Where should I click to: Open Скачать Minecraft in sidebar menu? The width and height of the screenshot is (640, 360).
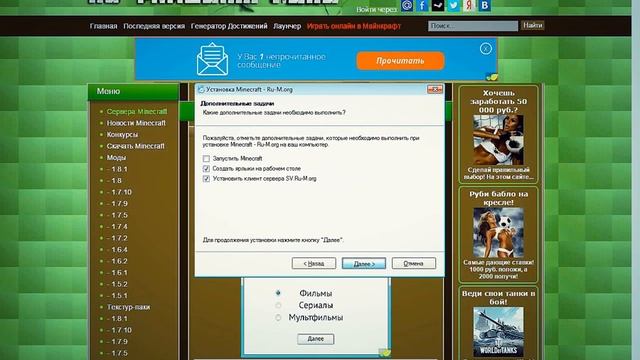click(136, 146)
